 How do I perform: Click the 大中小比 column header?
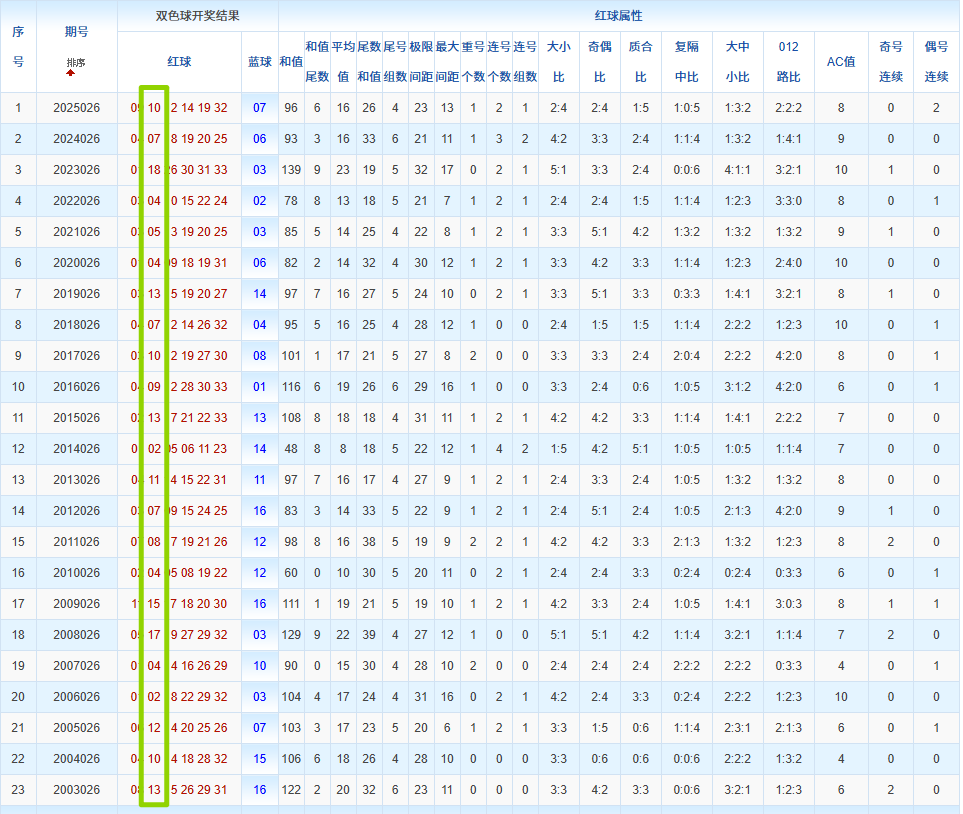click(738, 61)
